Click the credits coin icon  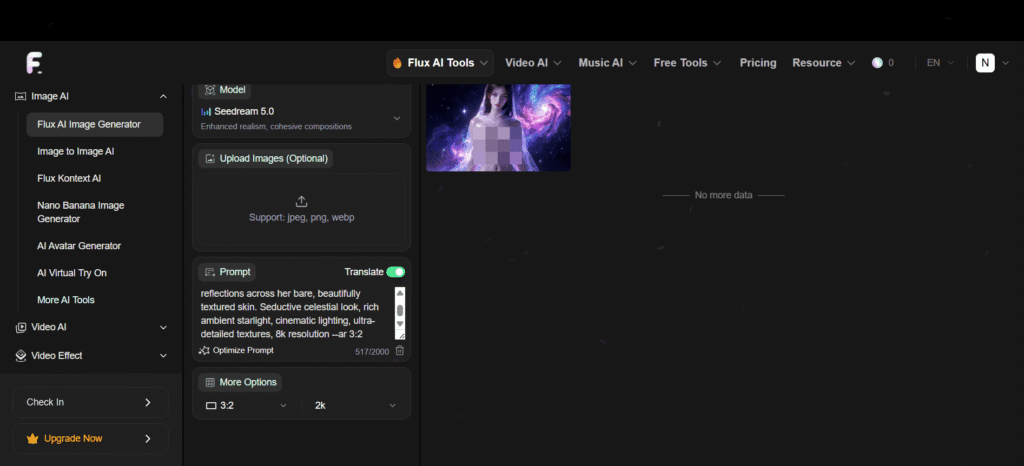pyautogui.click(x=877, y=63)
